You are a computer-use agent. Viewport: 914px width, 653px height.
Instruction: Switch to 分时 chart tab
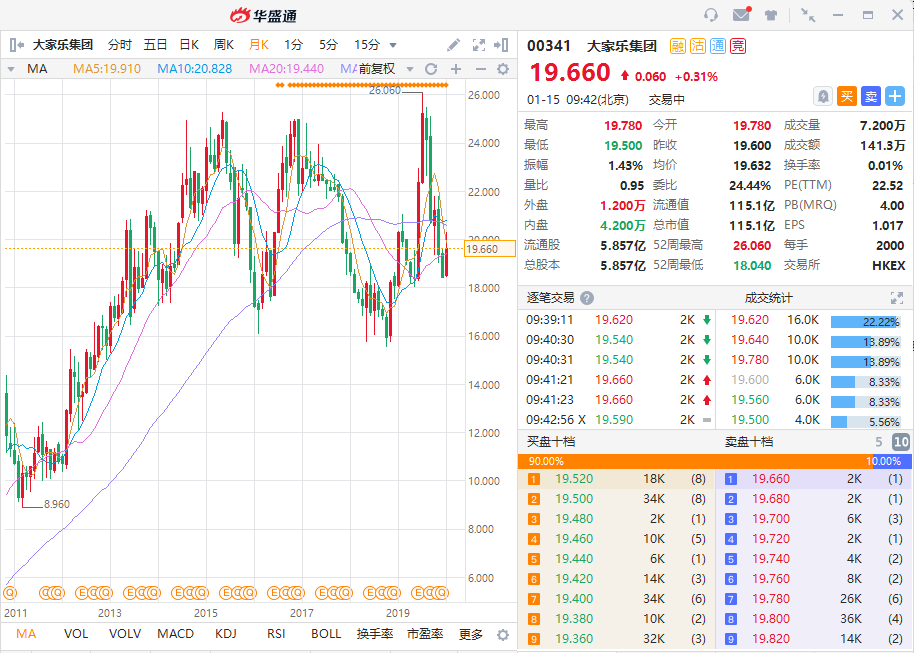[x=119, y=45]
